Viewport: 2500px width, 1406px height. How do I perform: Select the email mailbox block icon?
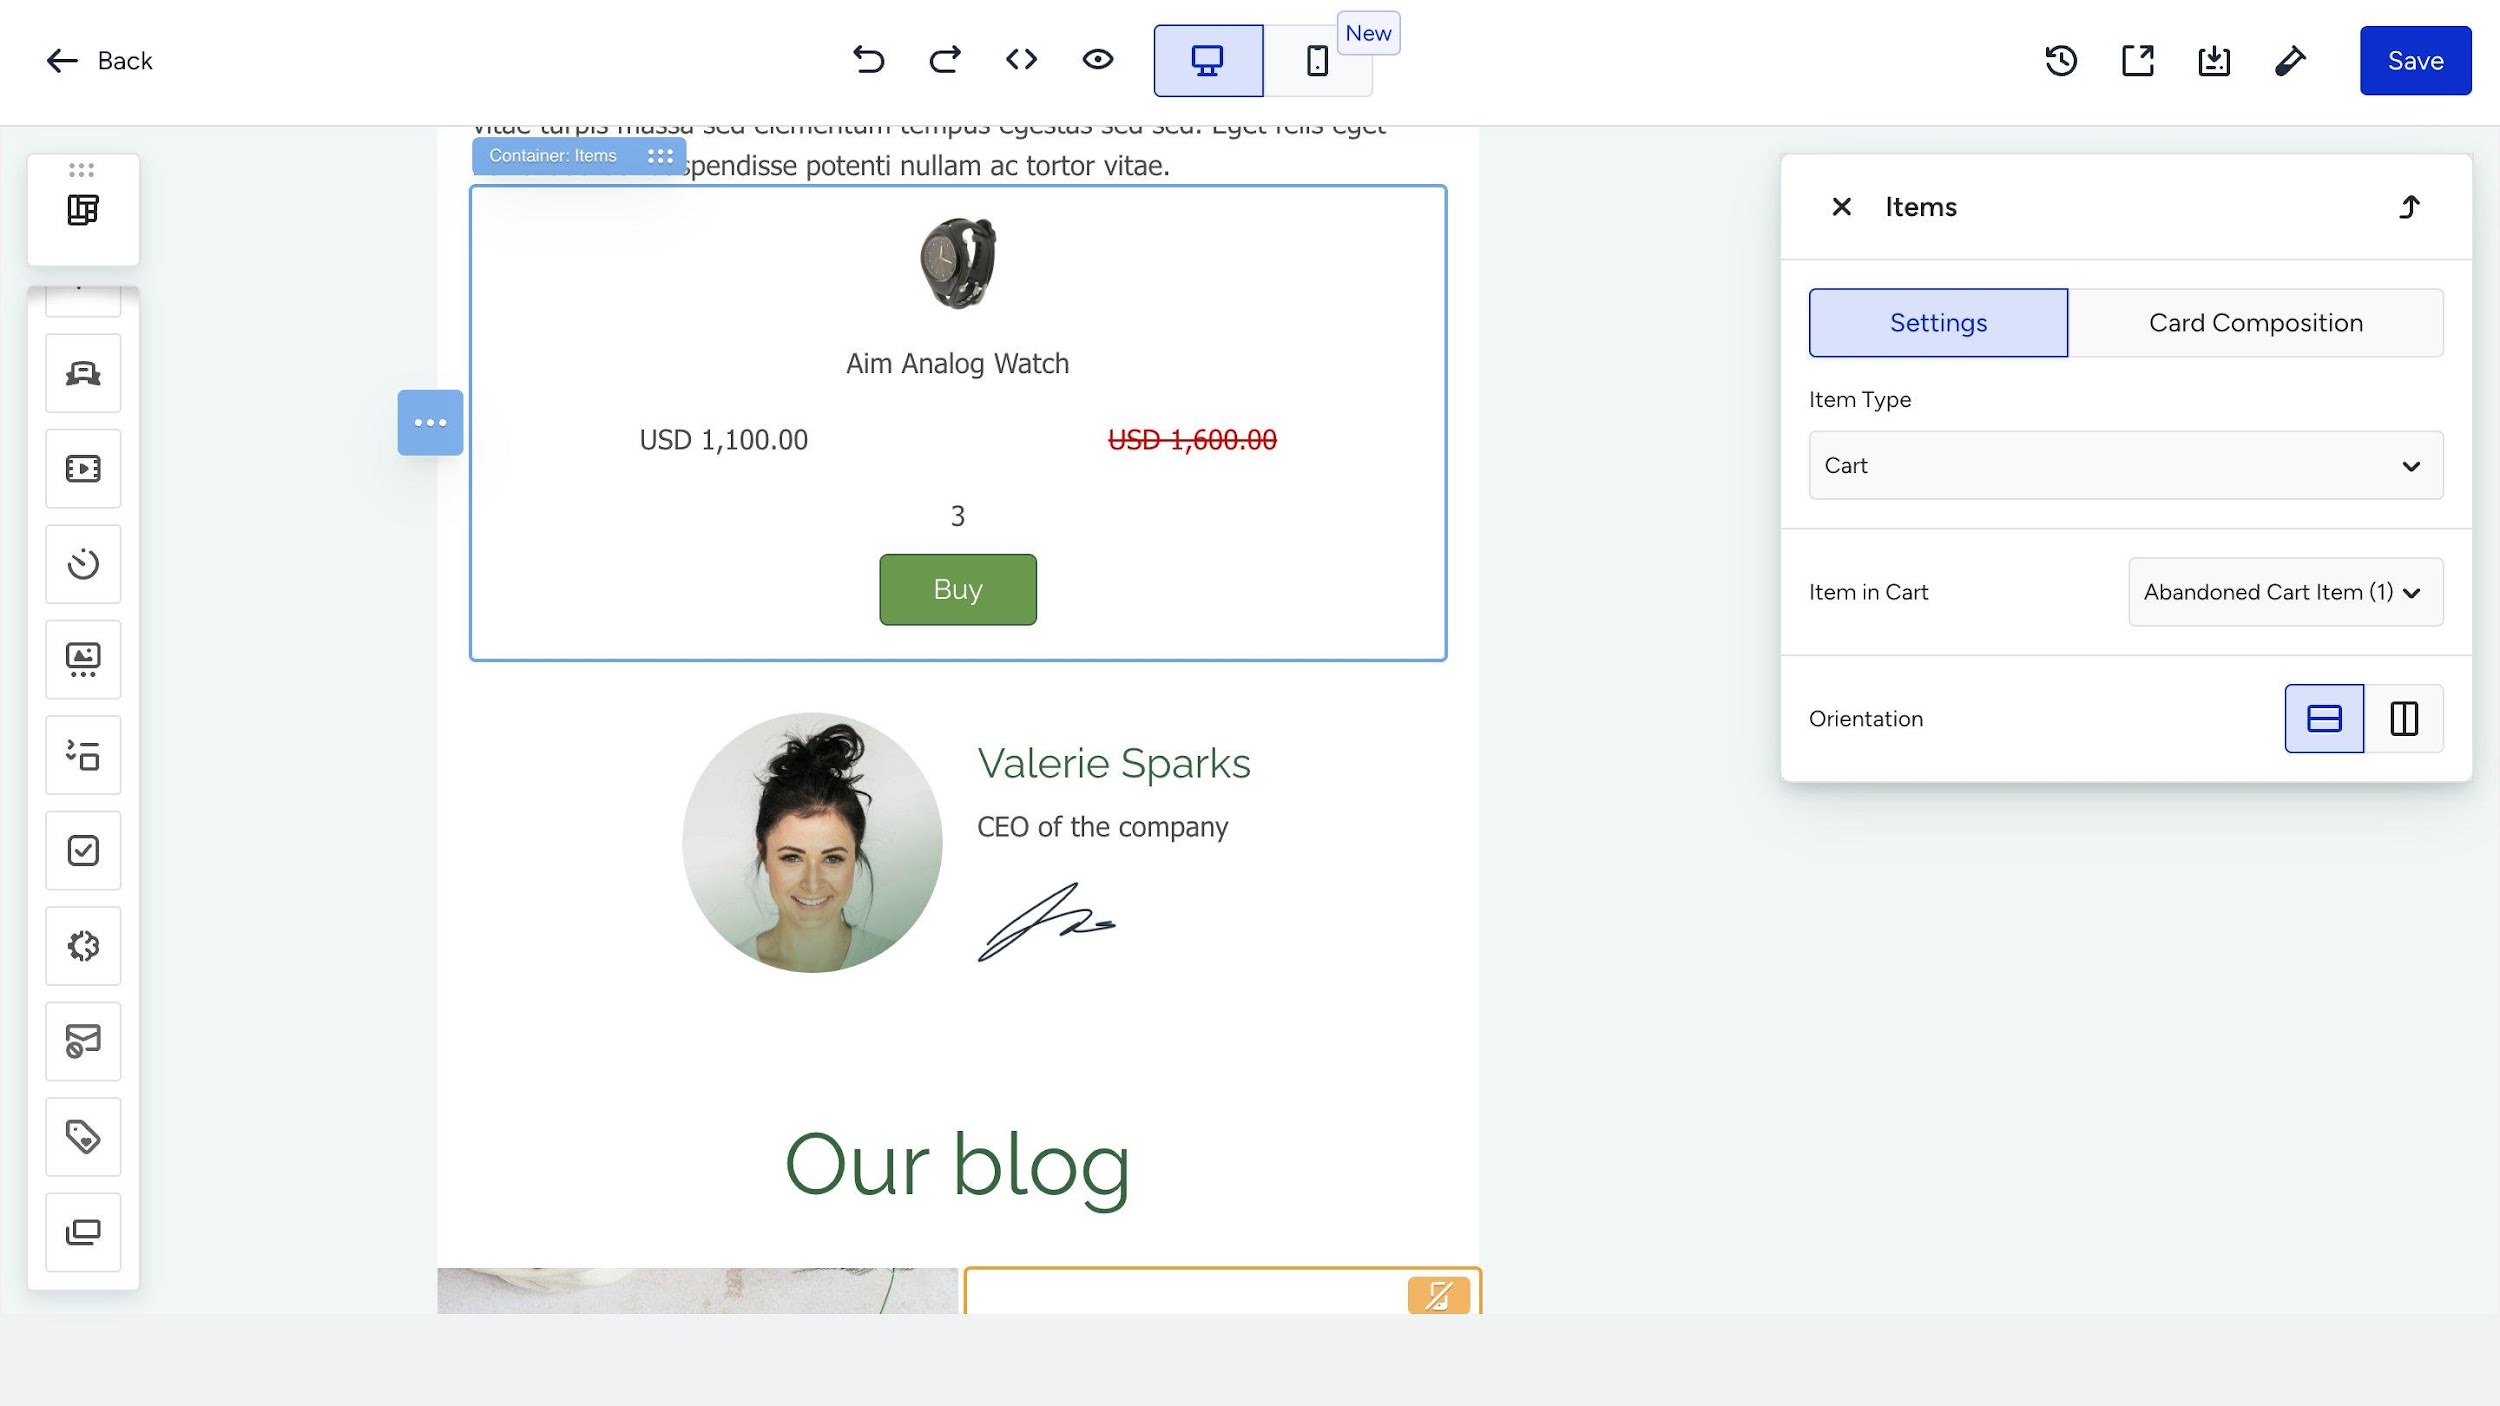[x=83, y=1041]
